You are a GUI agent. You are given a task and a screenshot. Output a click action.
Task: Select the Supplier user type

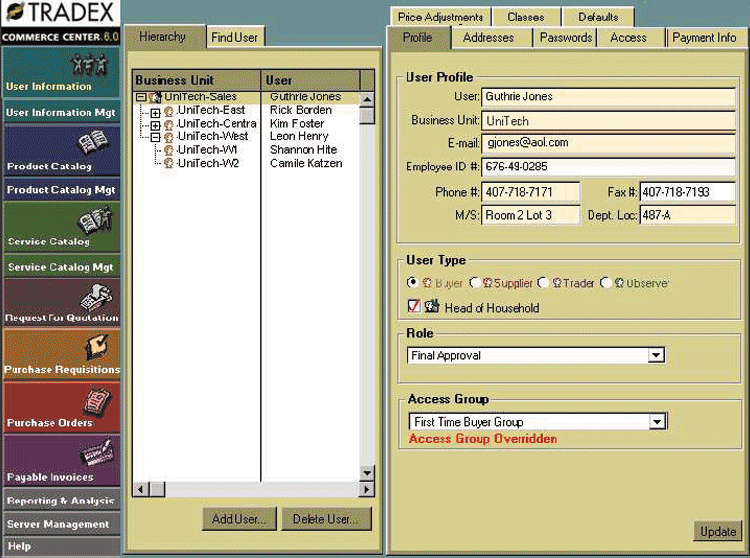click(x=475, y=284)
